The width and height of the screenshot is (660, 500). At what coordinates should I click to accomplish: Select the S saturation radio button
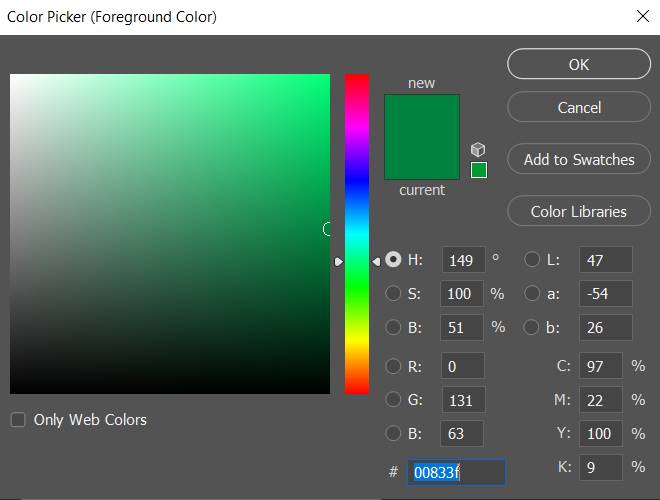click(393, 293)
